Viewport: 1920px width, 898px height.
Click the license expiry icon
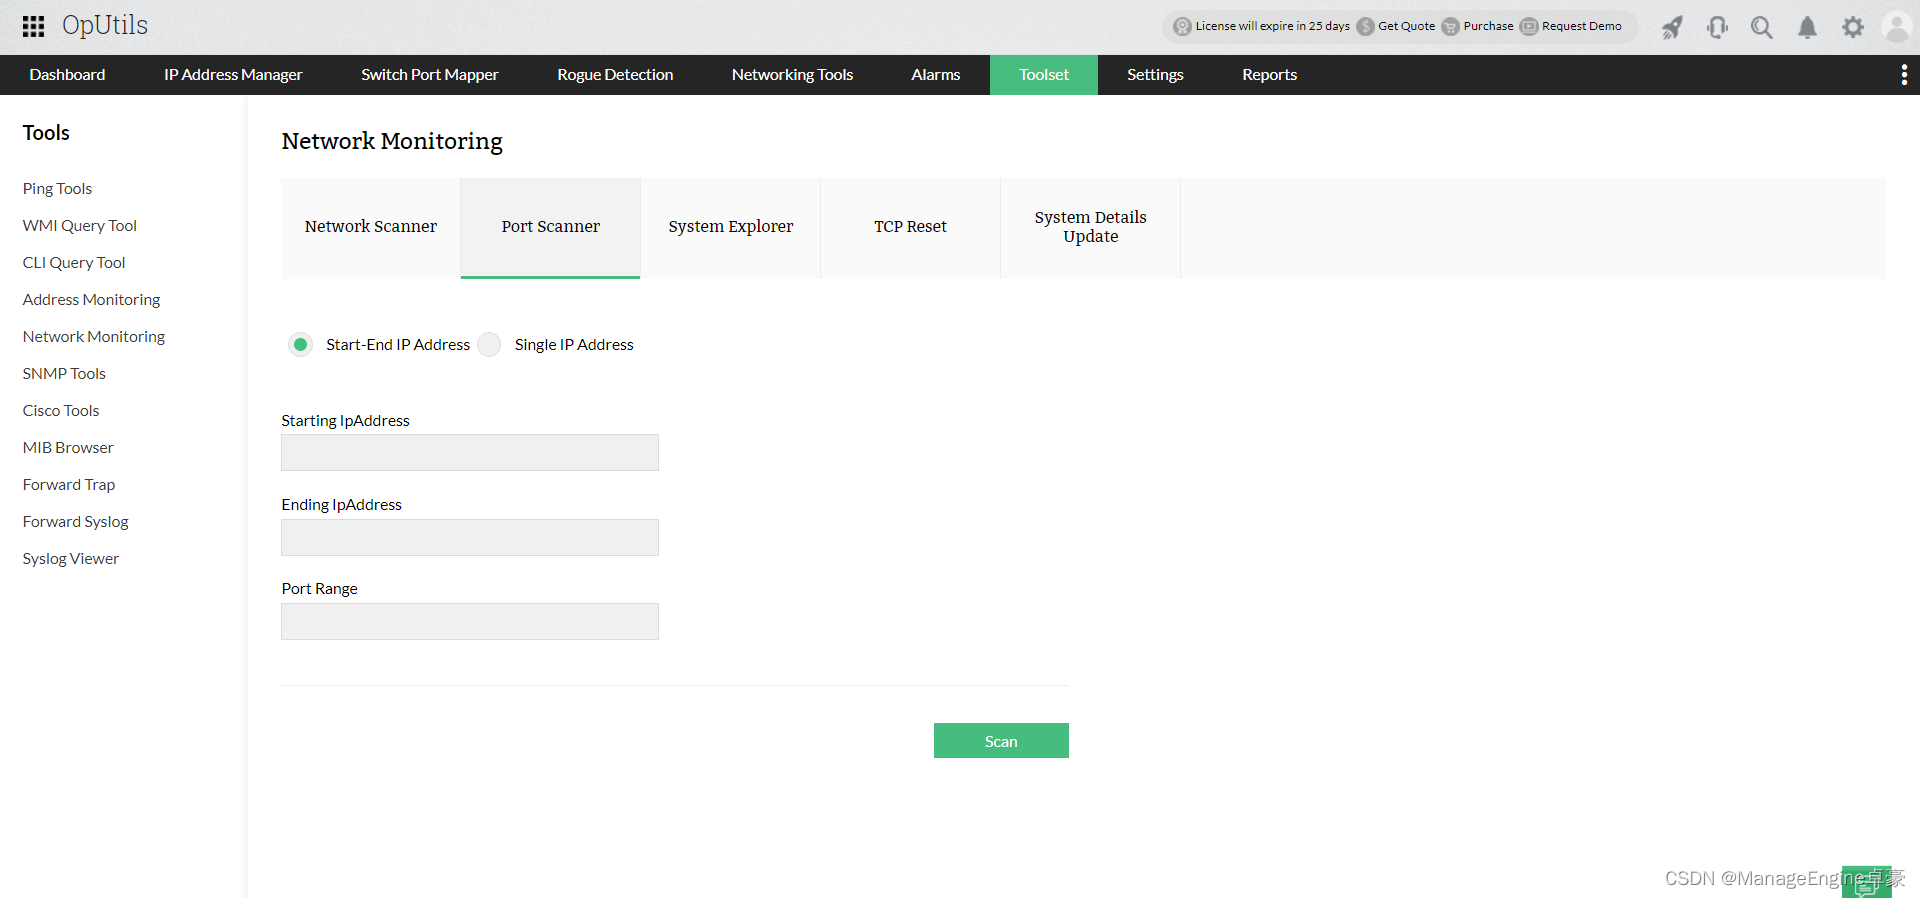click(x=1182, y=27)
